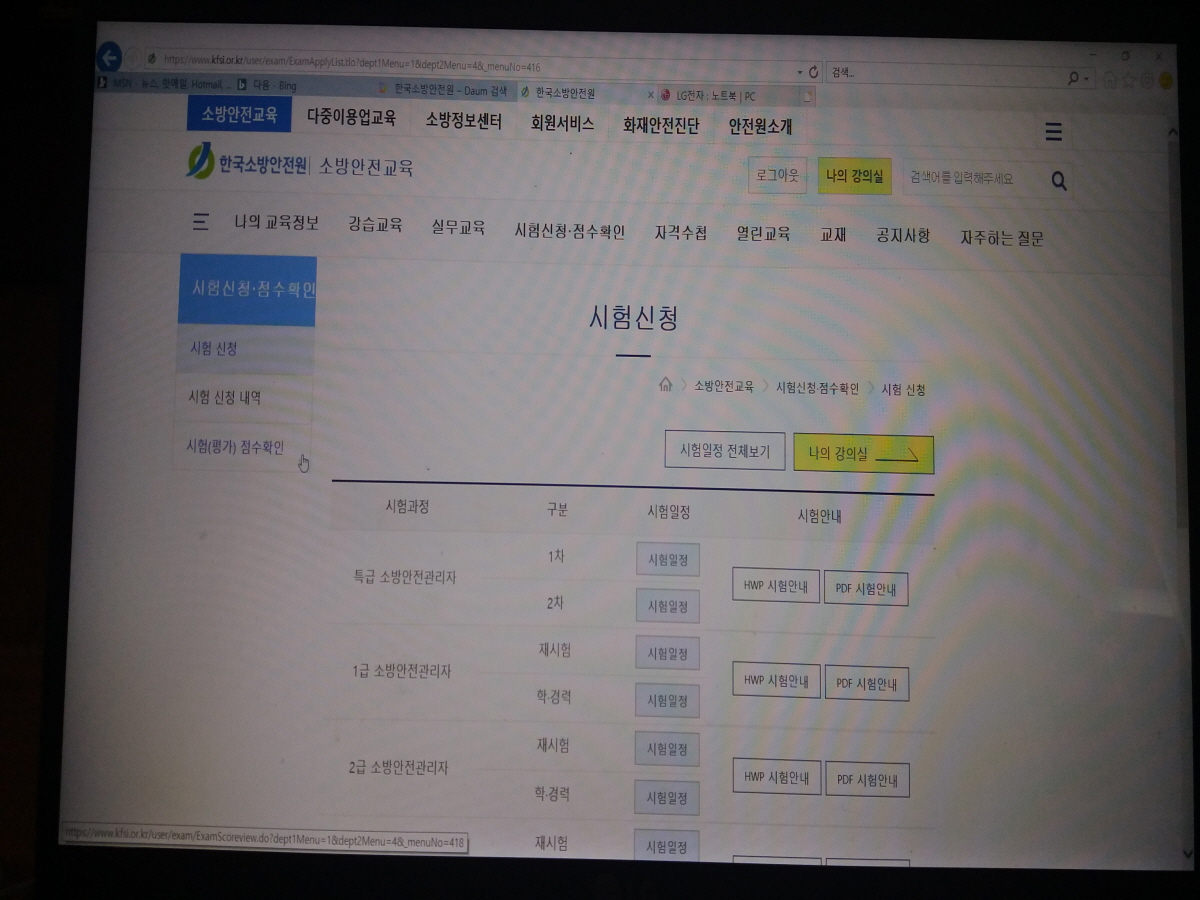Viewport: 1200px width, 900px height.
Task: Open the three-line menu beside 나의 교육정보
Action: [x=201, y=222]
